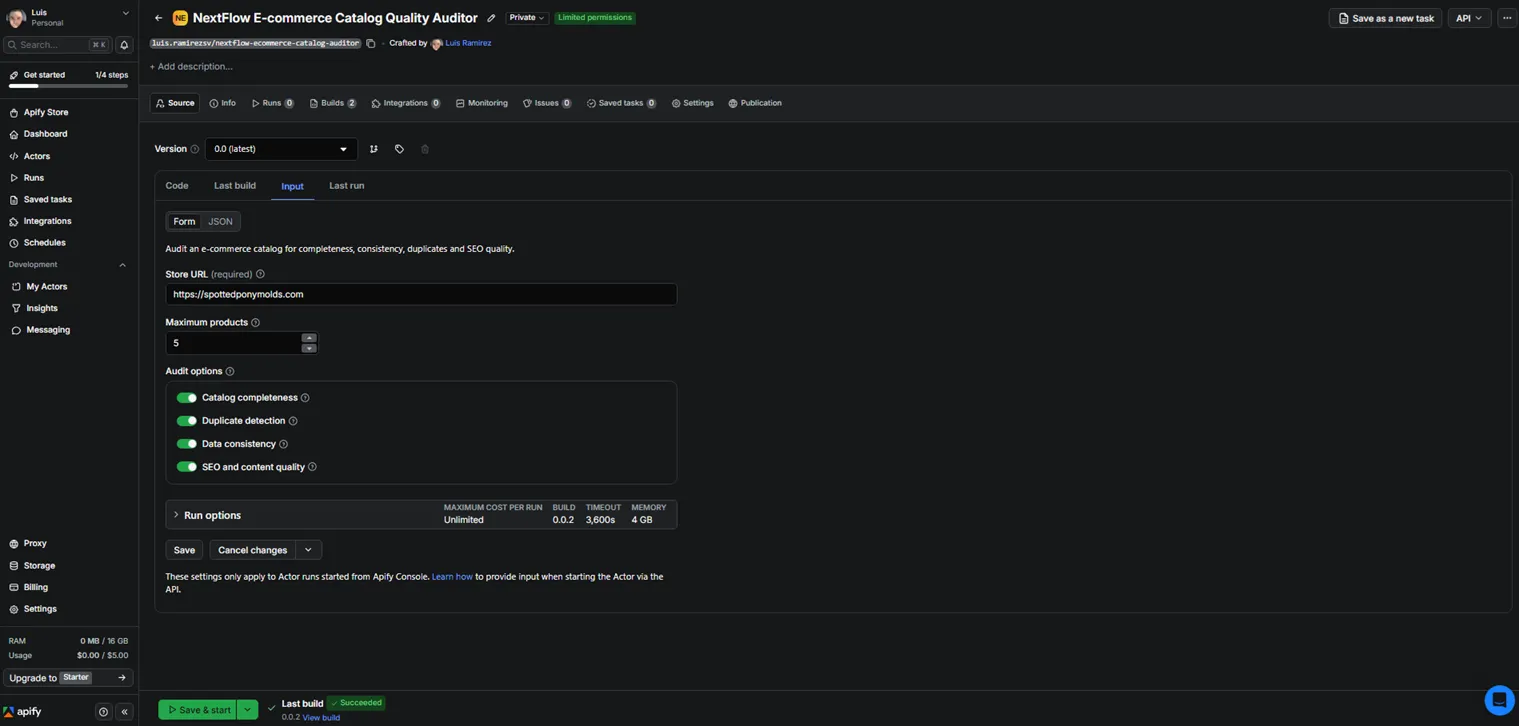Open the more options ellipsis menu
This screenshot has width=1519, height=726.
[1507, 18]
